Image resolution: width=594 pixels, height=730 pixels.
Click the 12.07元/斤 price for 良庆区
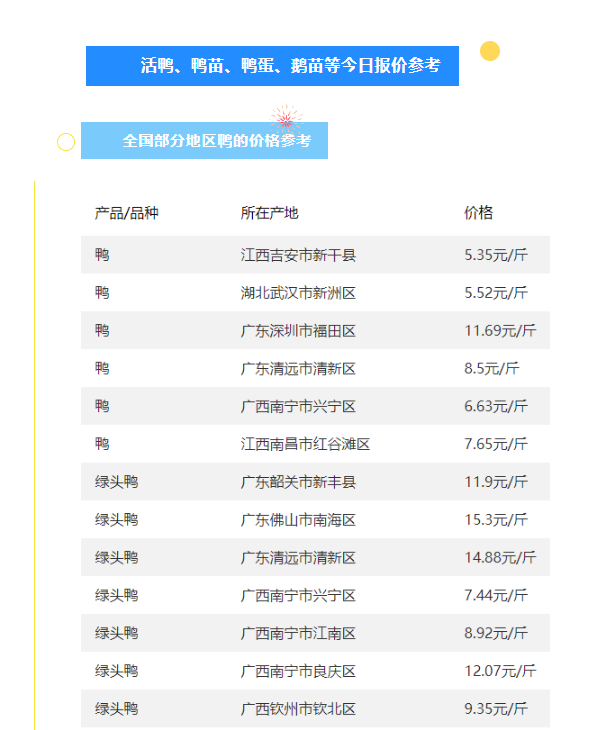tap(500, 671)
